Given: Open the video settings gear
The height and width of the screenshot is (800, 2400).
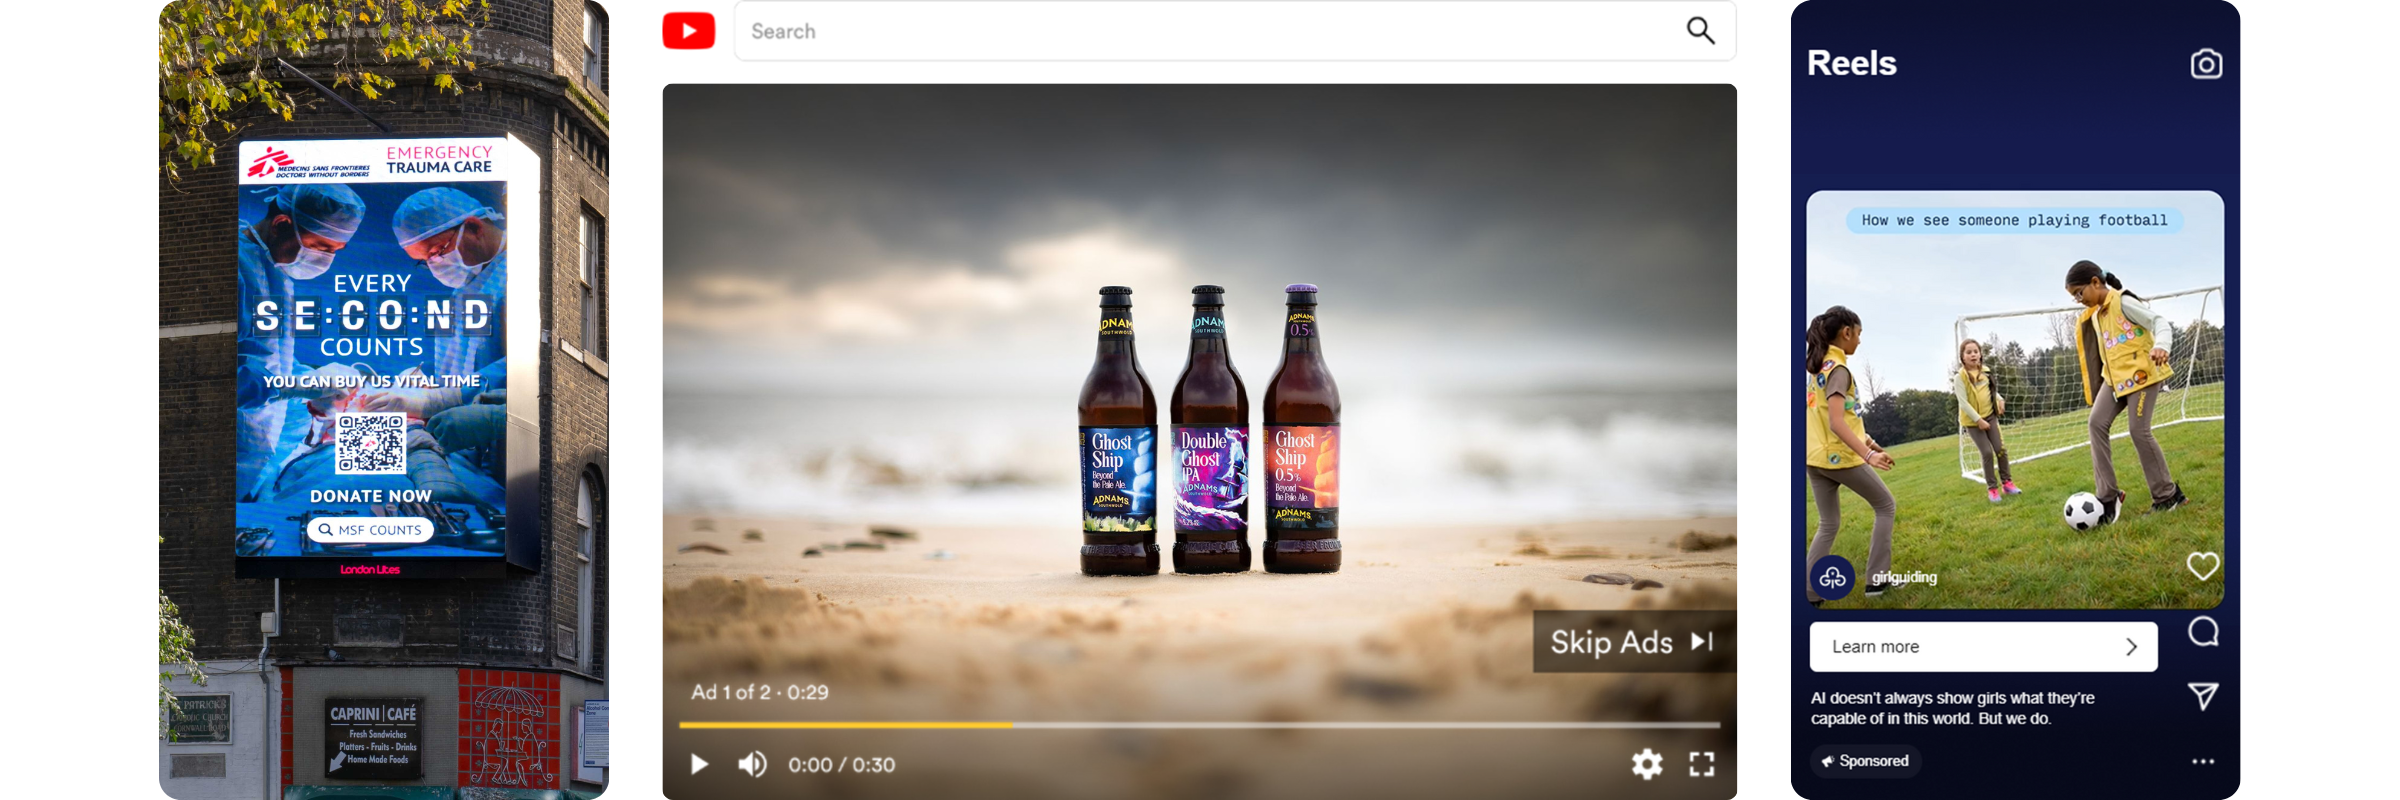Looking at the screenshot, I should click(1647, 764).
